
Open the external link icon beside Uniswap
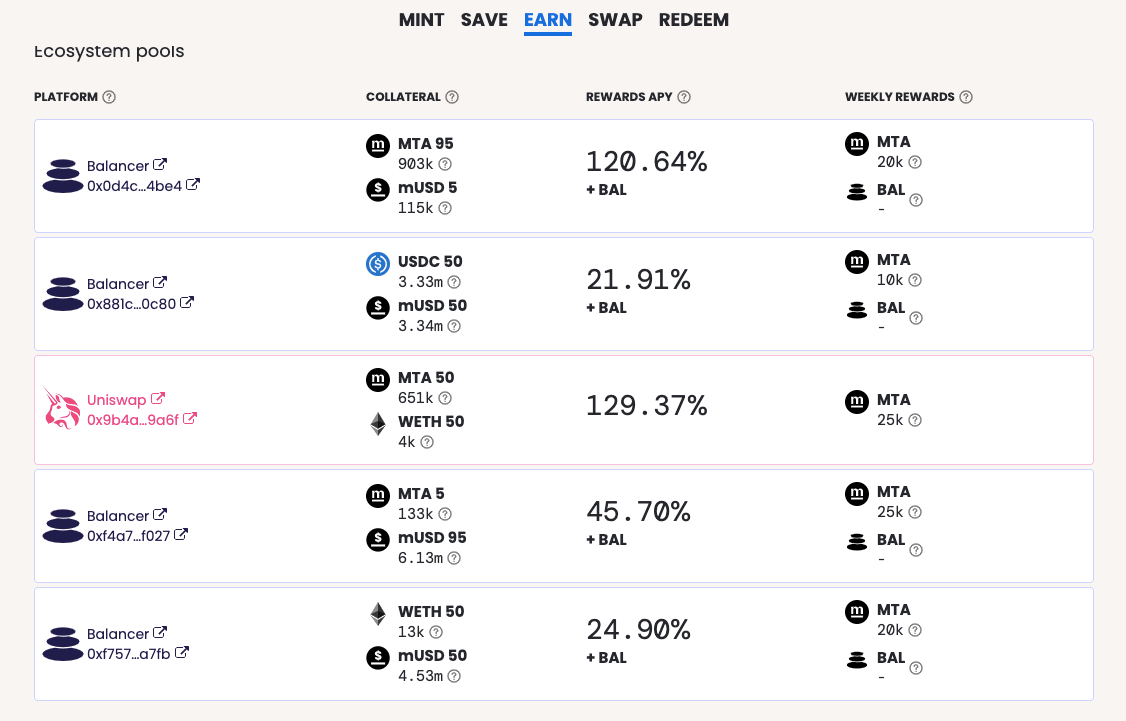click(158, 399)
